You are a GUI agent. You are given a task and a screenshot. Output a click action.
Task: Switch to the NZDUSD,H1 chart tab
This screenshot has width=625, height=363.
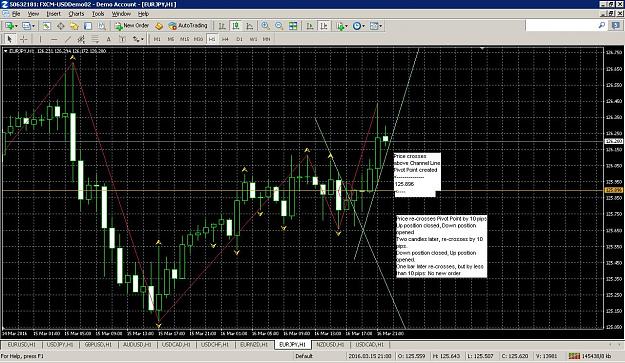331,344
